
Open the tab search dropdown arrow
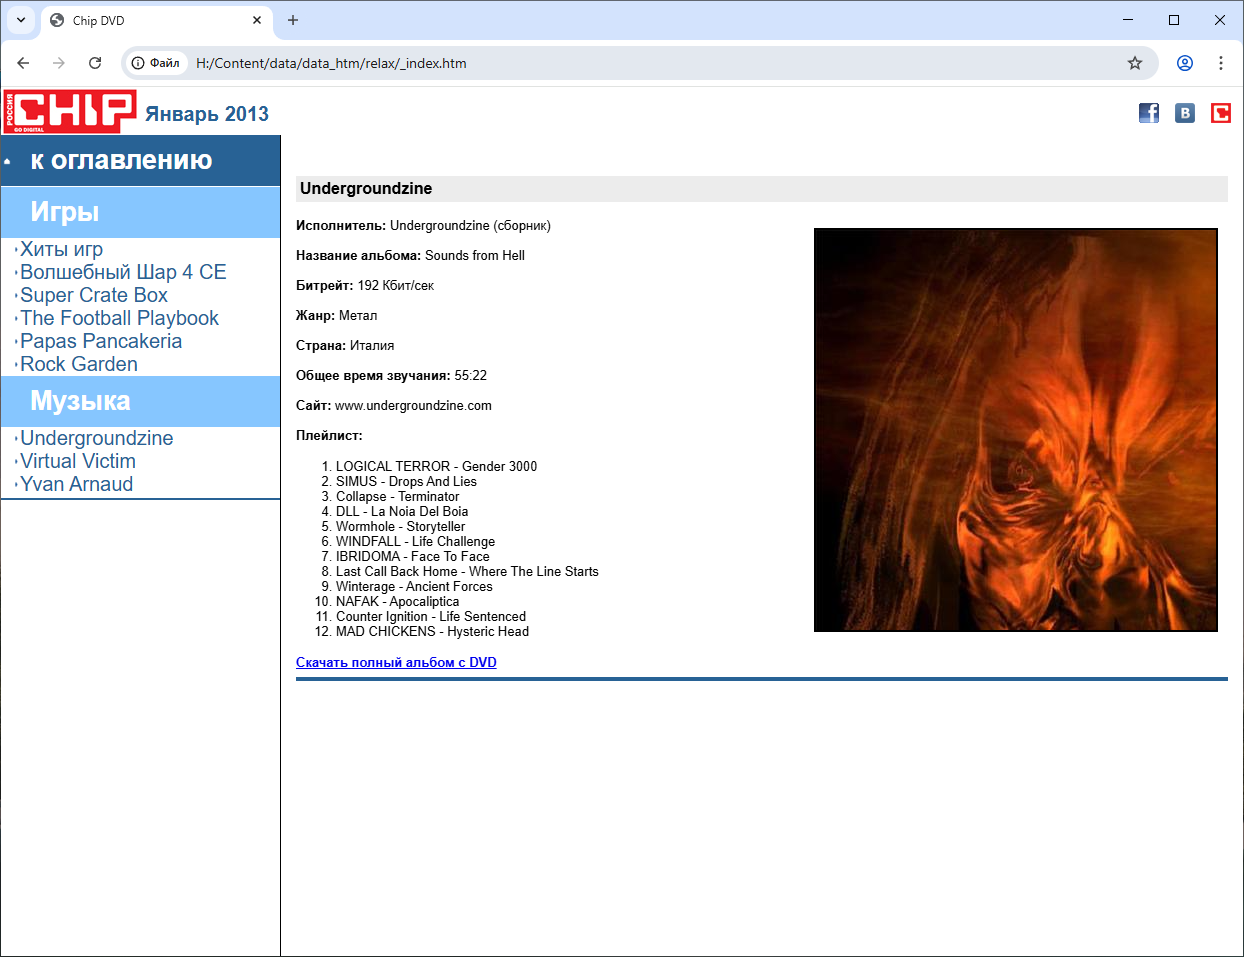21,20
